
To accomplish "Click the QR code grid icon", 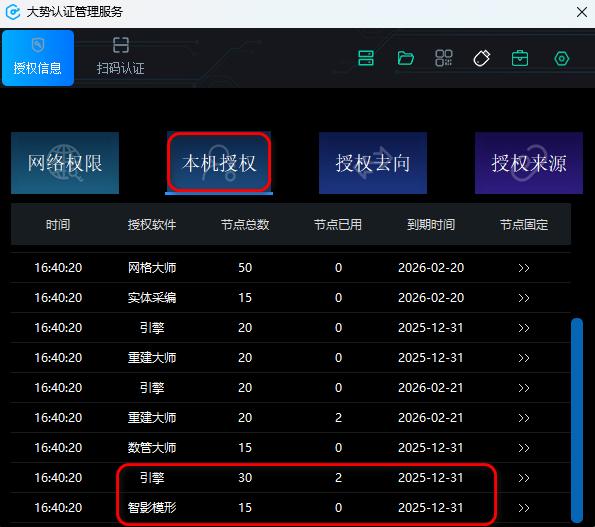I will point(444,58).
